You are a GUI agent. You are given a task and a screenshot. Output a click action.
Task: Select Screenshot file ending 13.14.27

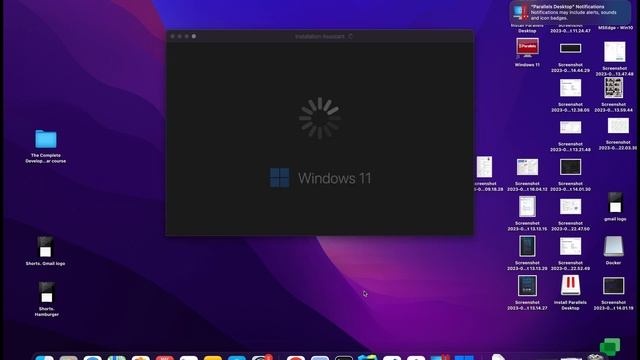[527, 286]
